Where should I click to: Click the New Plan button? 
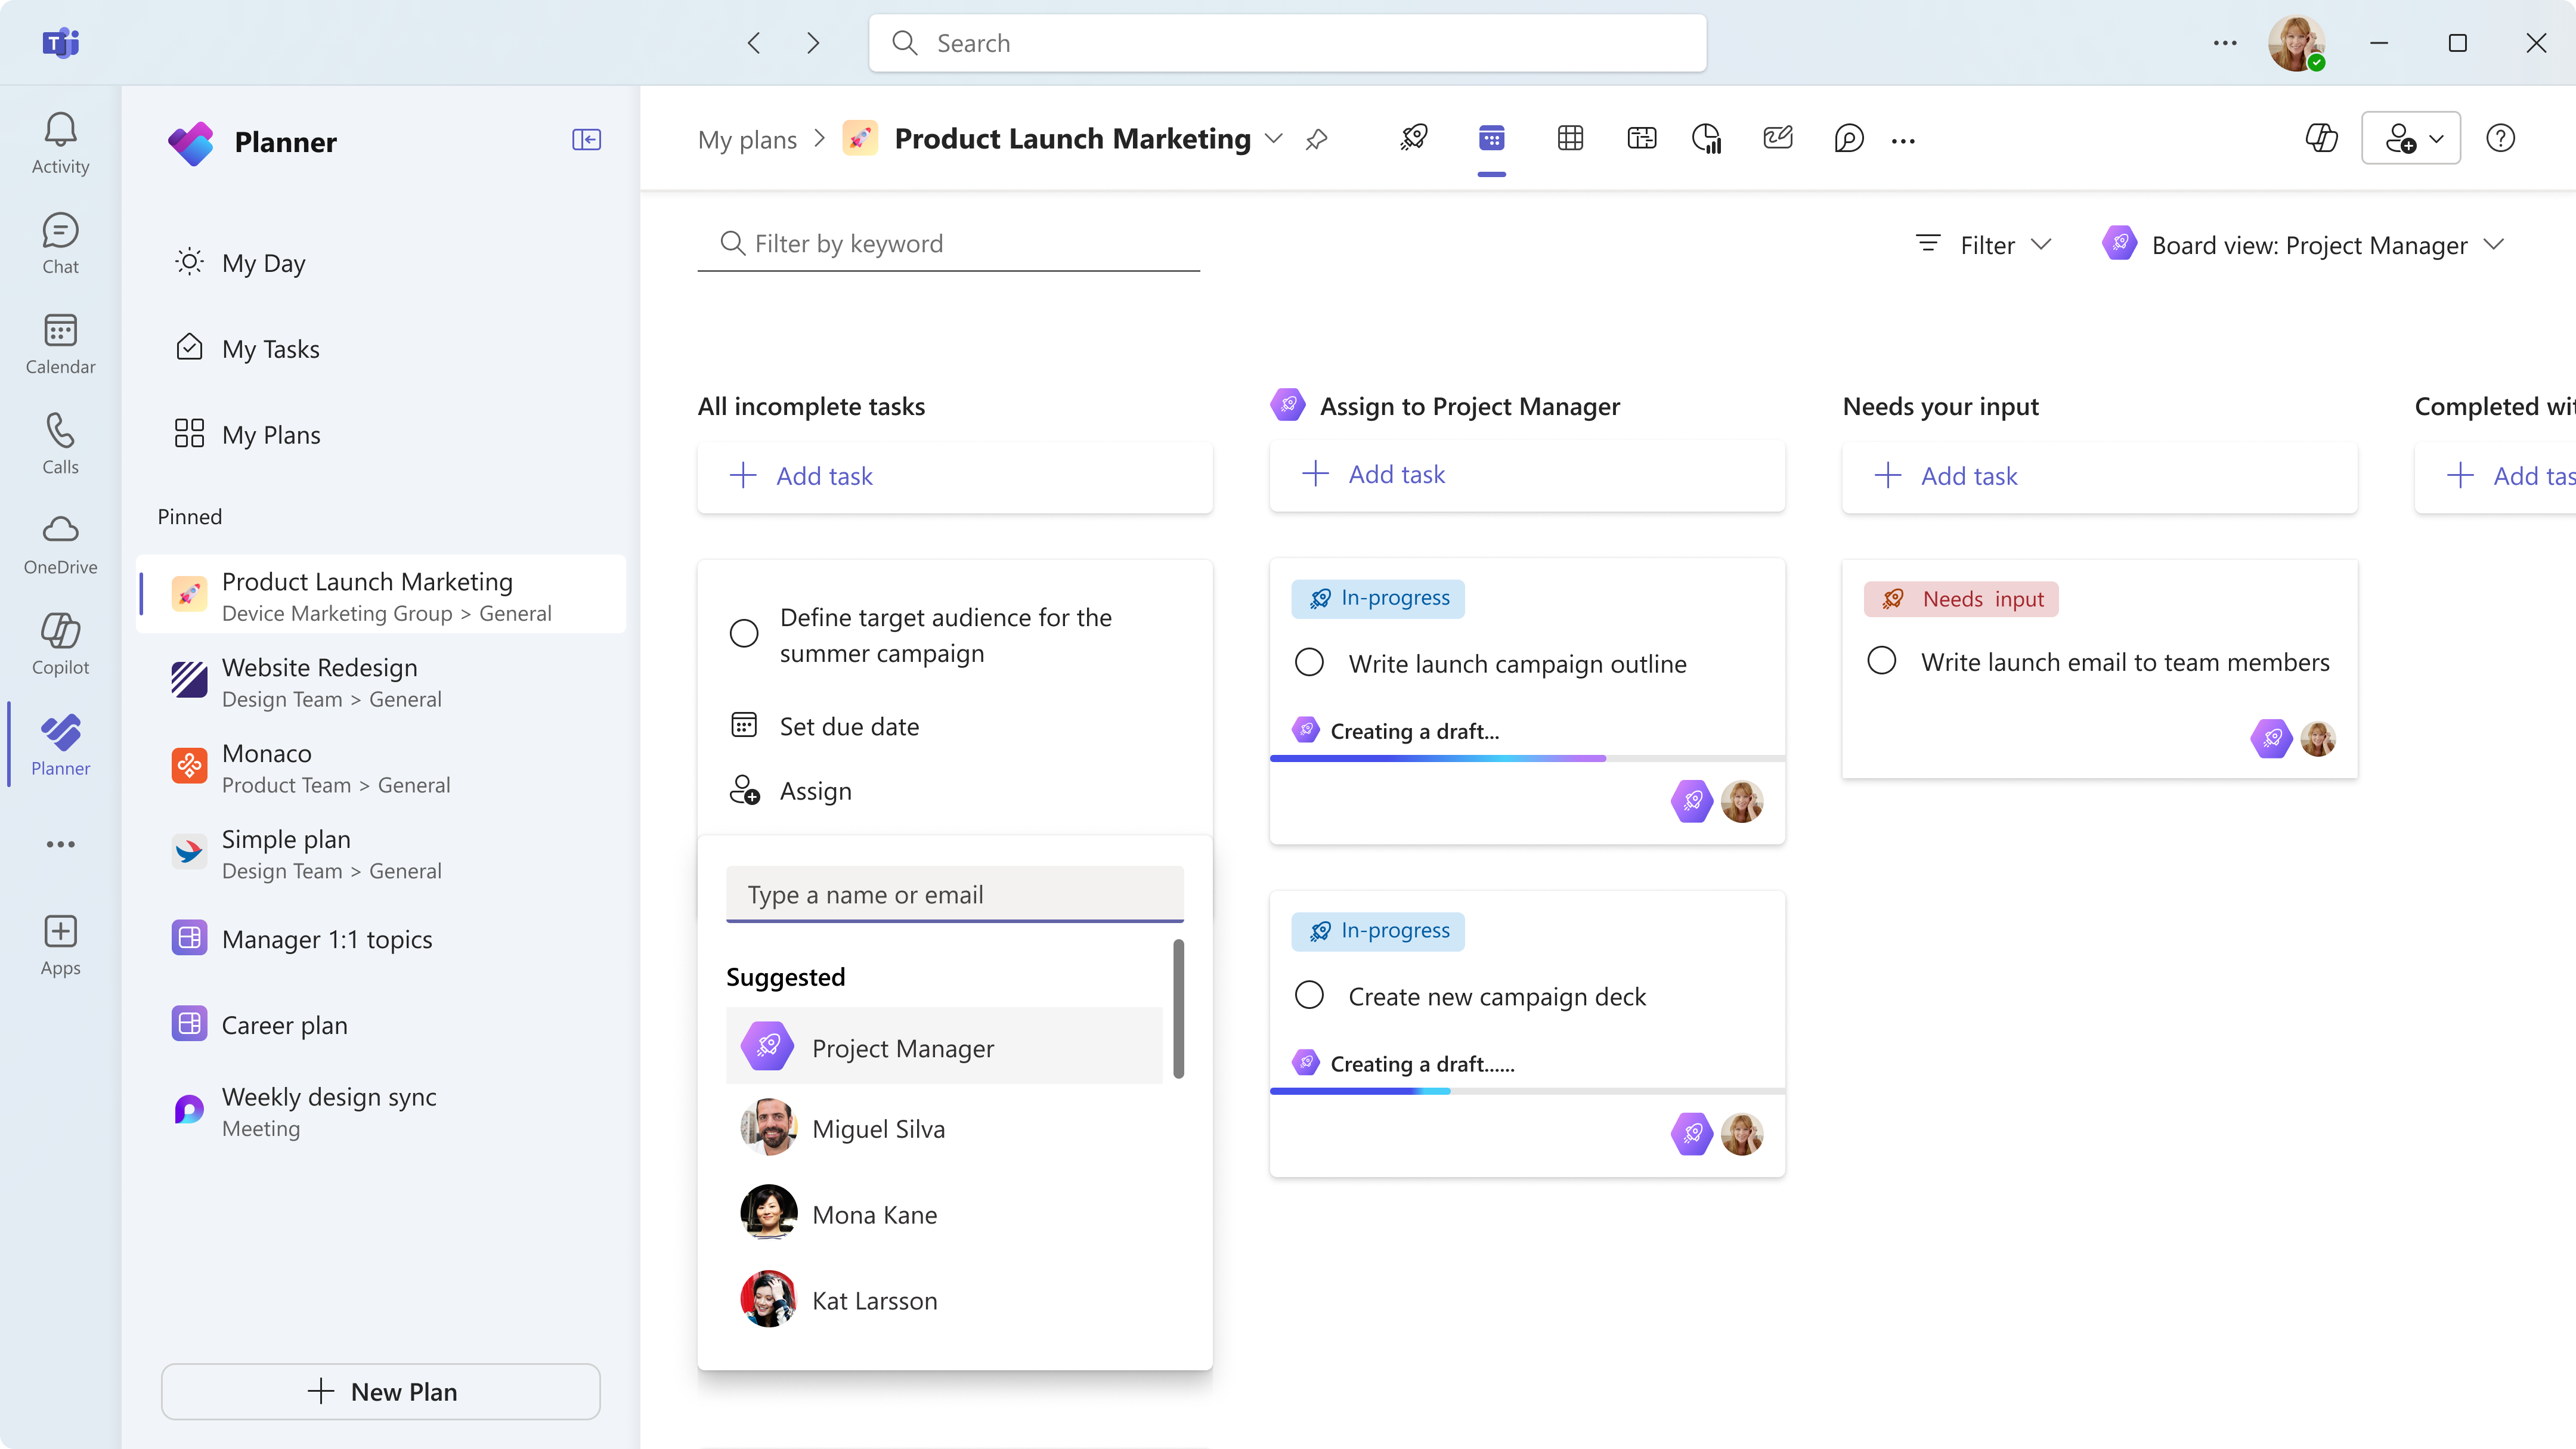point(380,1391)
